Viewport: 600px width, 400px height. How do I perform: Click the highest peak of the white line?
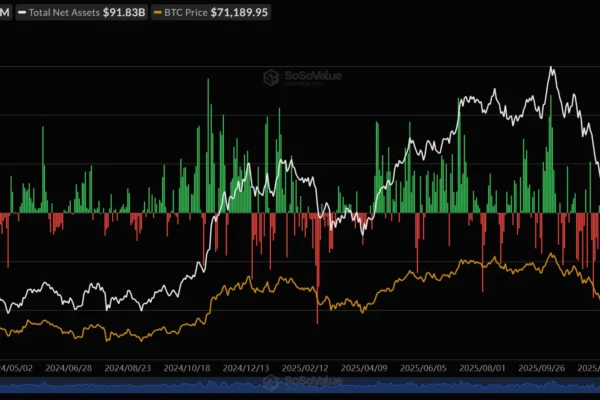click(x=551, y=68)
